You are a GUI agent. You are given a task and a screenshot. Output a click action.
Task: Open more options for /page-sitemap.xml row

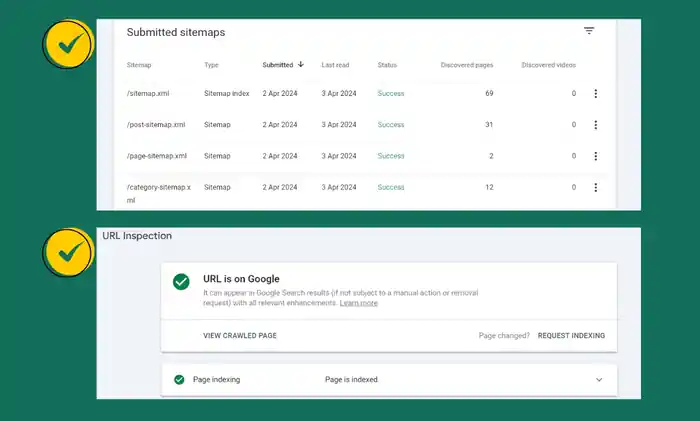(x=596, y=156)
